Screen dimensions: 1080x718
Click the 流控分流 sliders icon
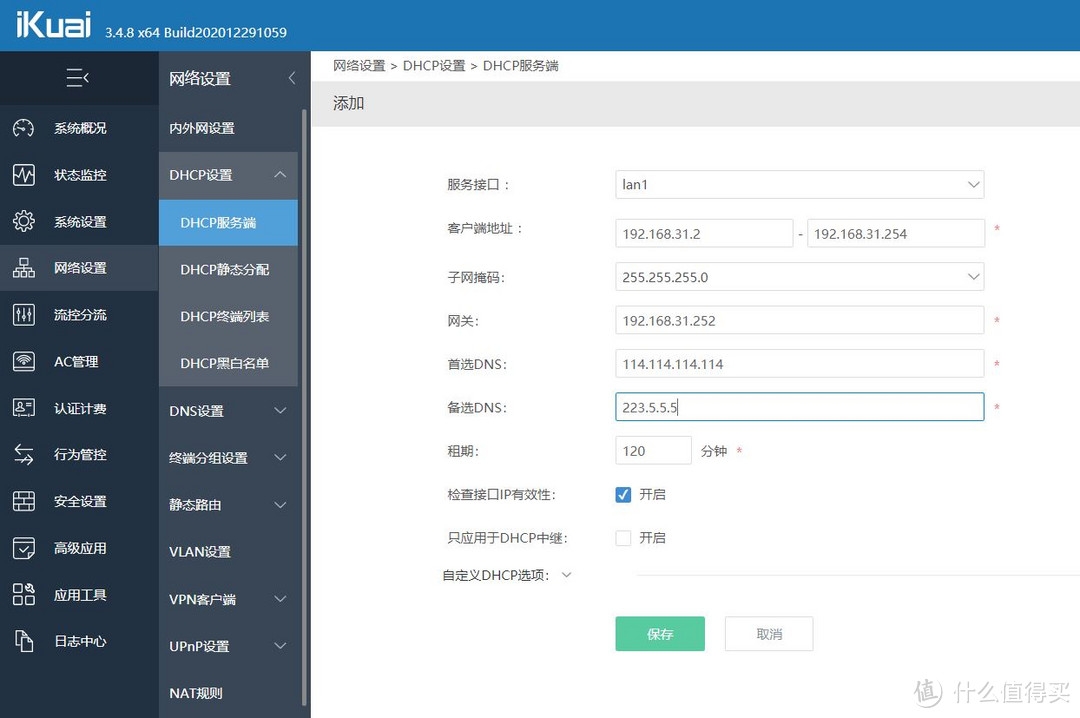[23, 315]
